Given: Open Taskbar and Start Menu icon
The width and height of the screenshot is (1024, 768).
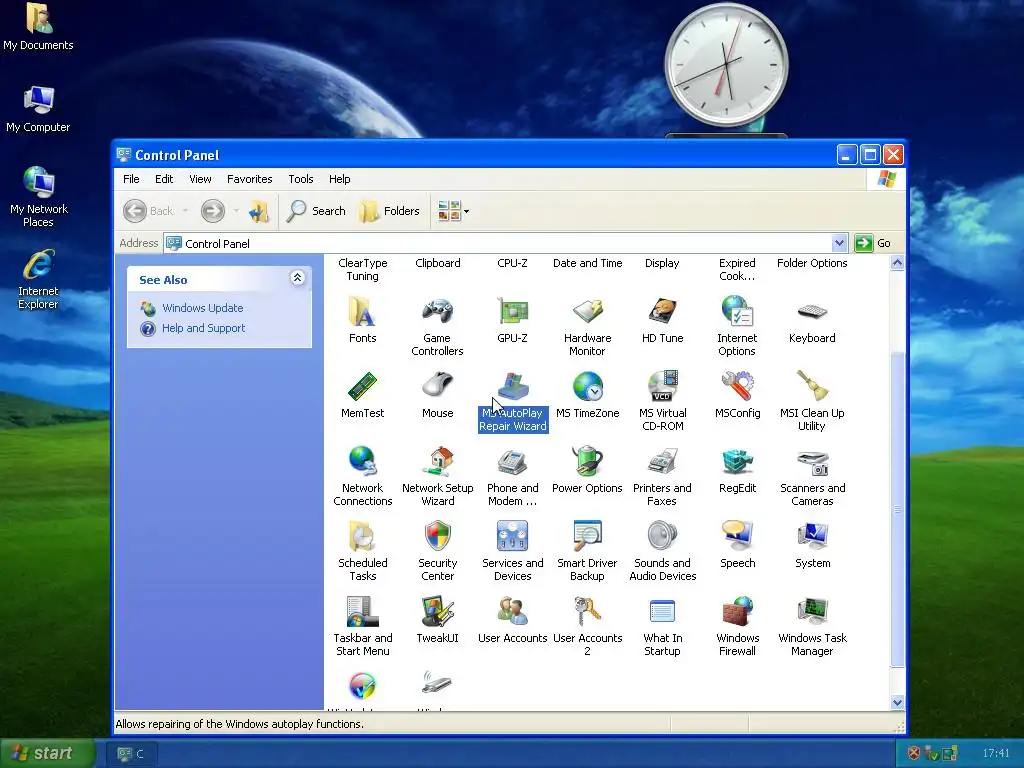Looking at the screenshot, I should coord(362,612).
